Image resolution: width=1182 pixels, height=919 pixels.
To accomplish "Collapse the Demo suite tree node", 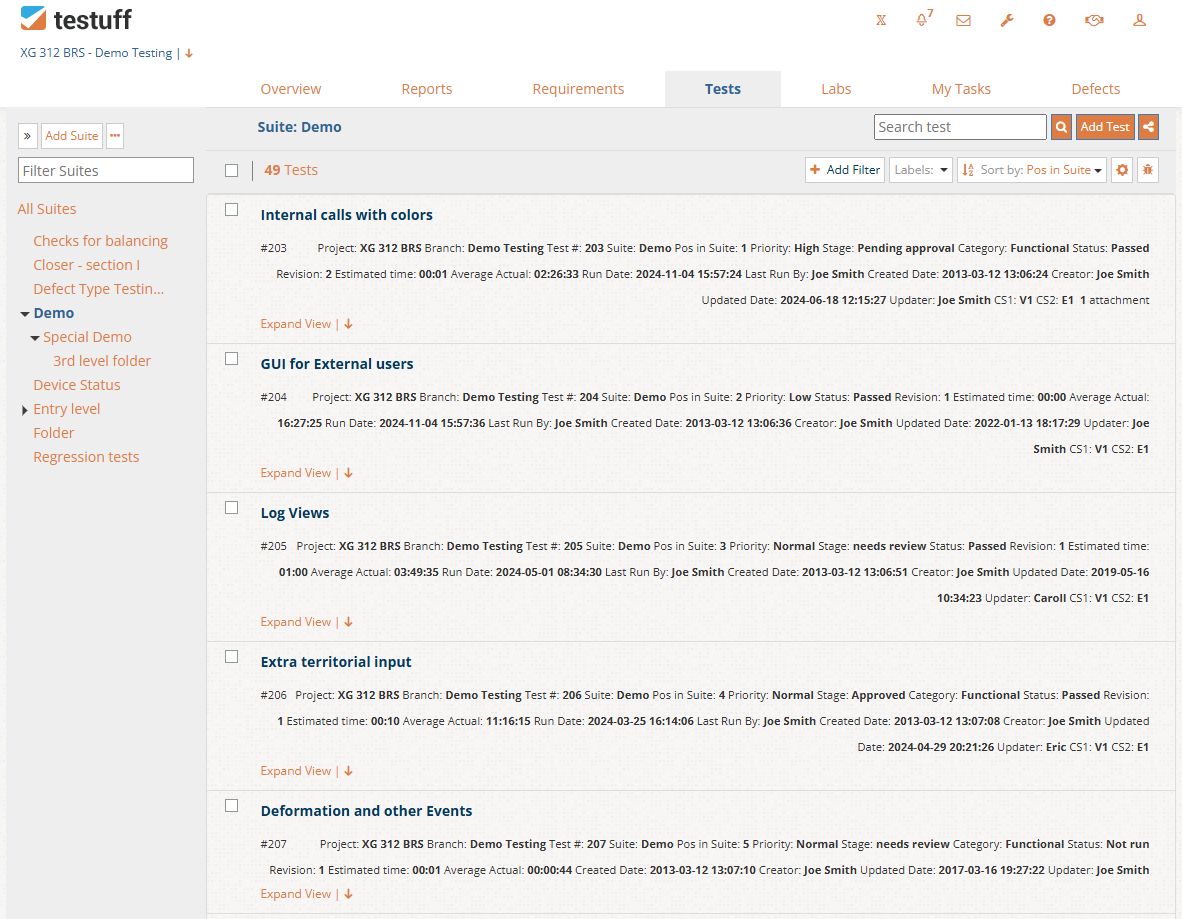I will [x=25, y=314].
